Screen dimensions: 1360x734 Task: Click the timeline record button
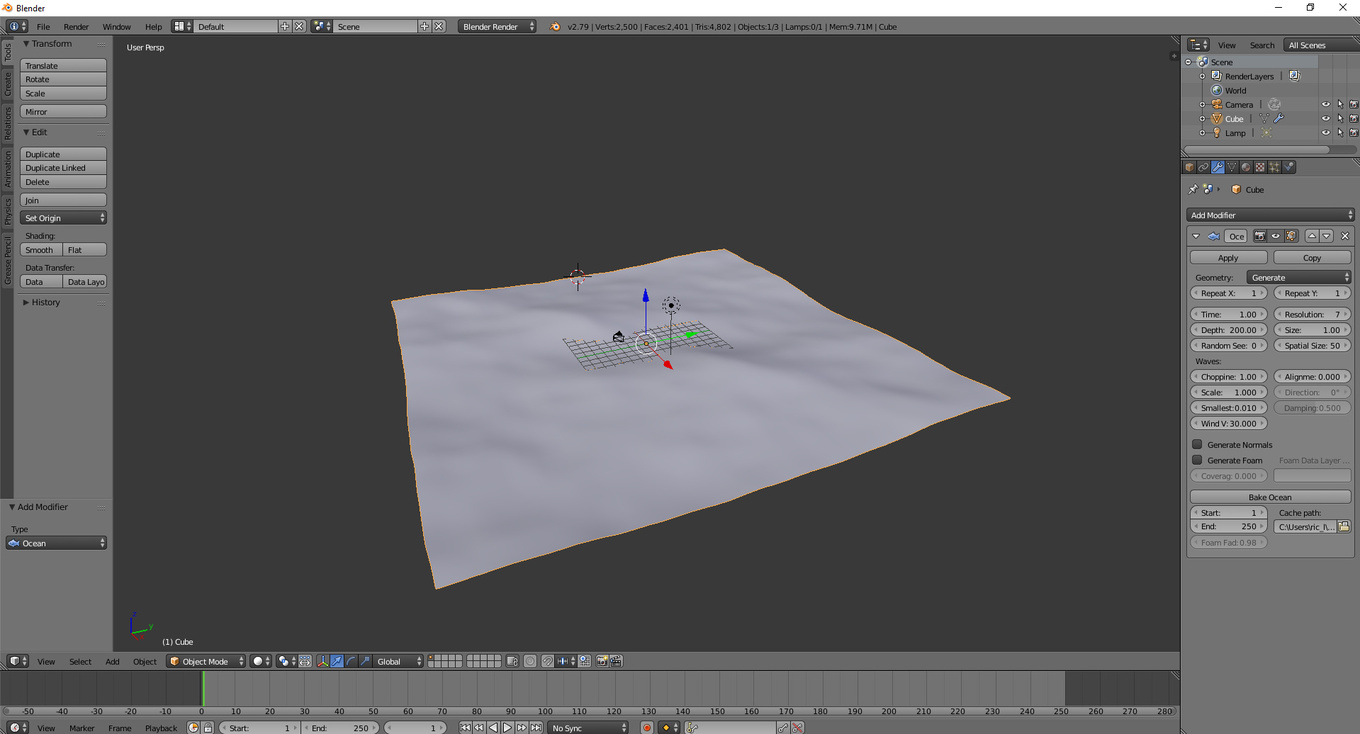point(647,728)
